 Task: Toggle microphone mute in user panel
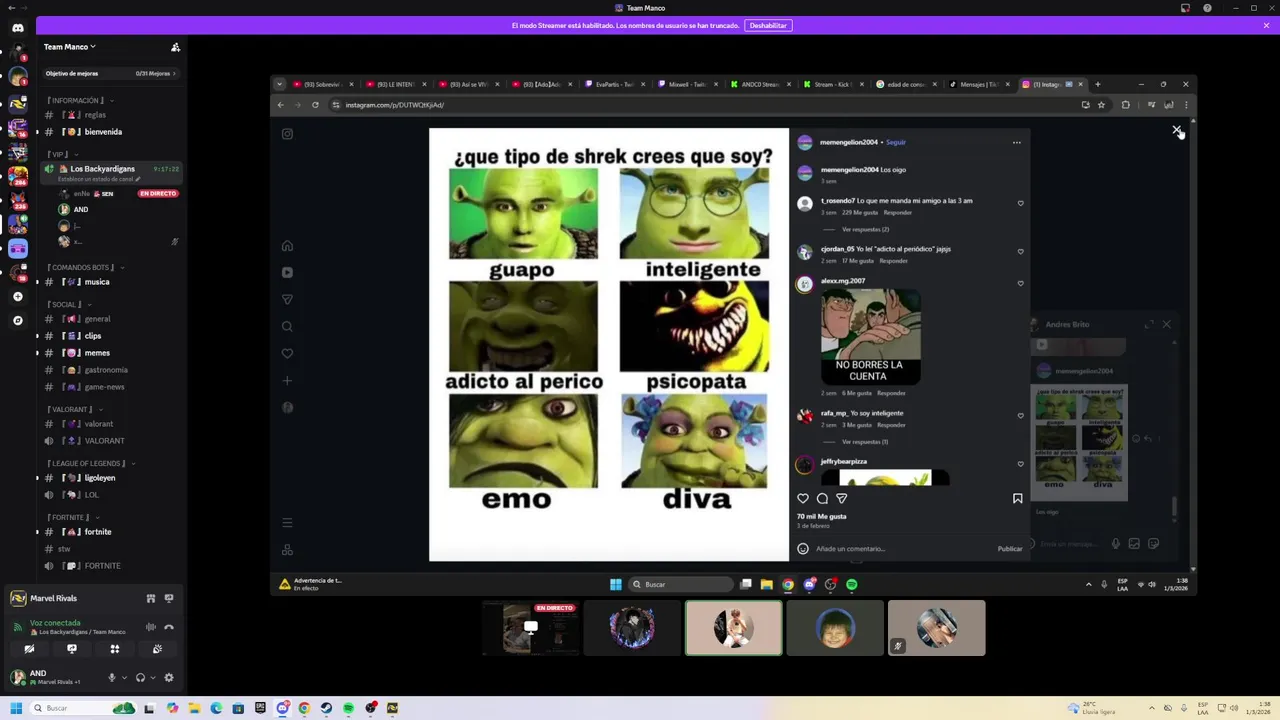coord(112,677)
